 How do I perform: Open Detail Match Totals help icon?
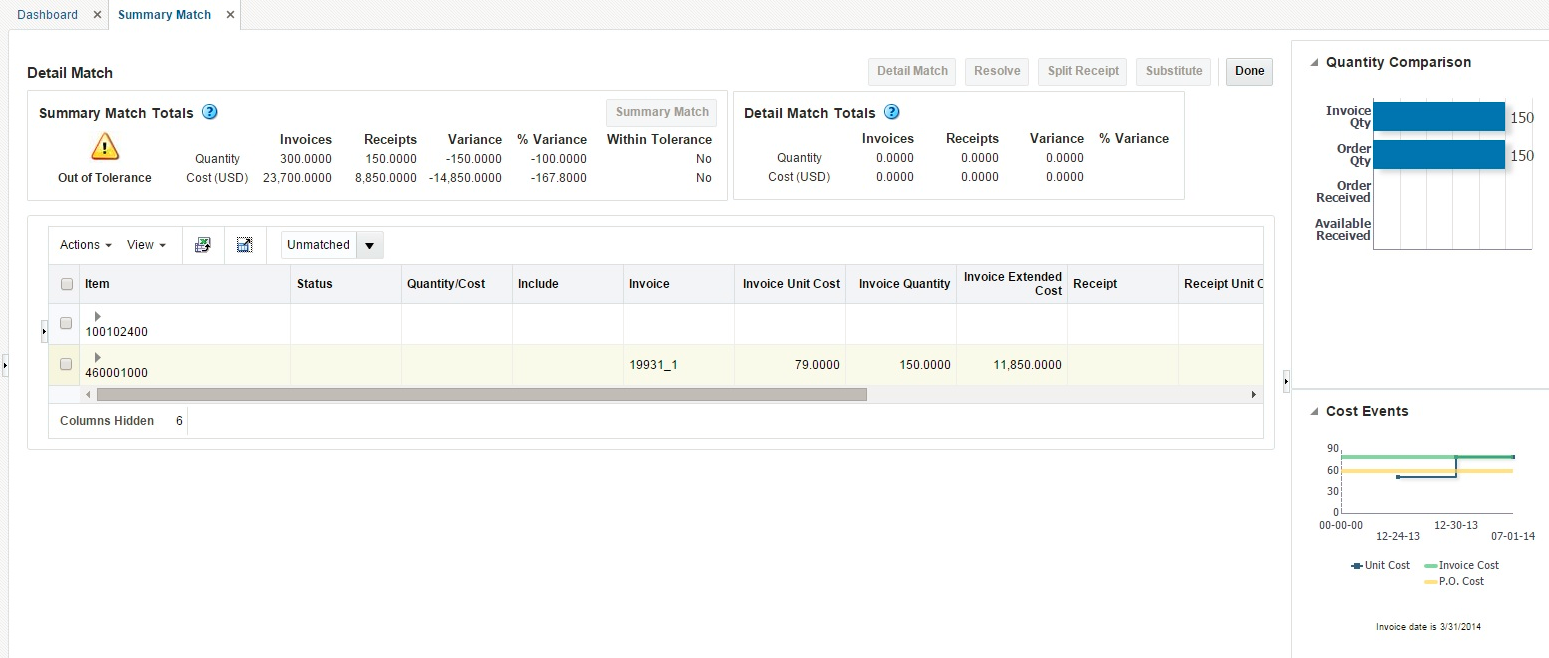tap(892, 112)
